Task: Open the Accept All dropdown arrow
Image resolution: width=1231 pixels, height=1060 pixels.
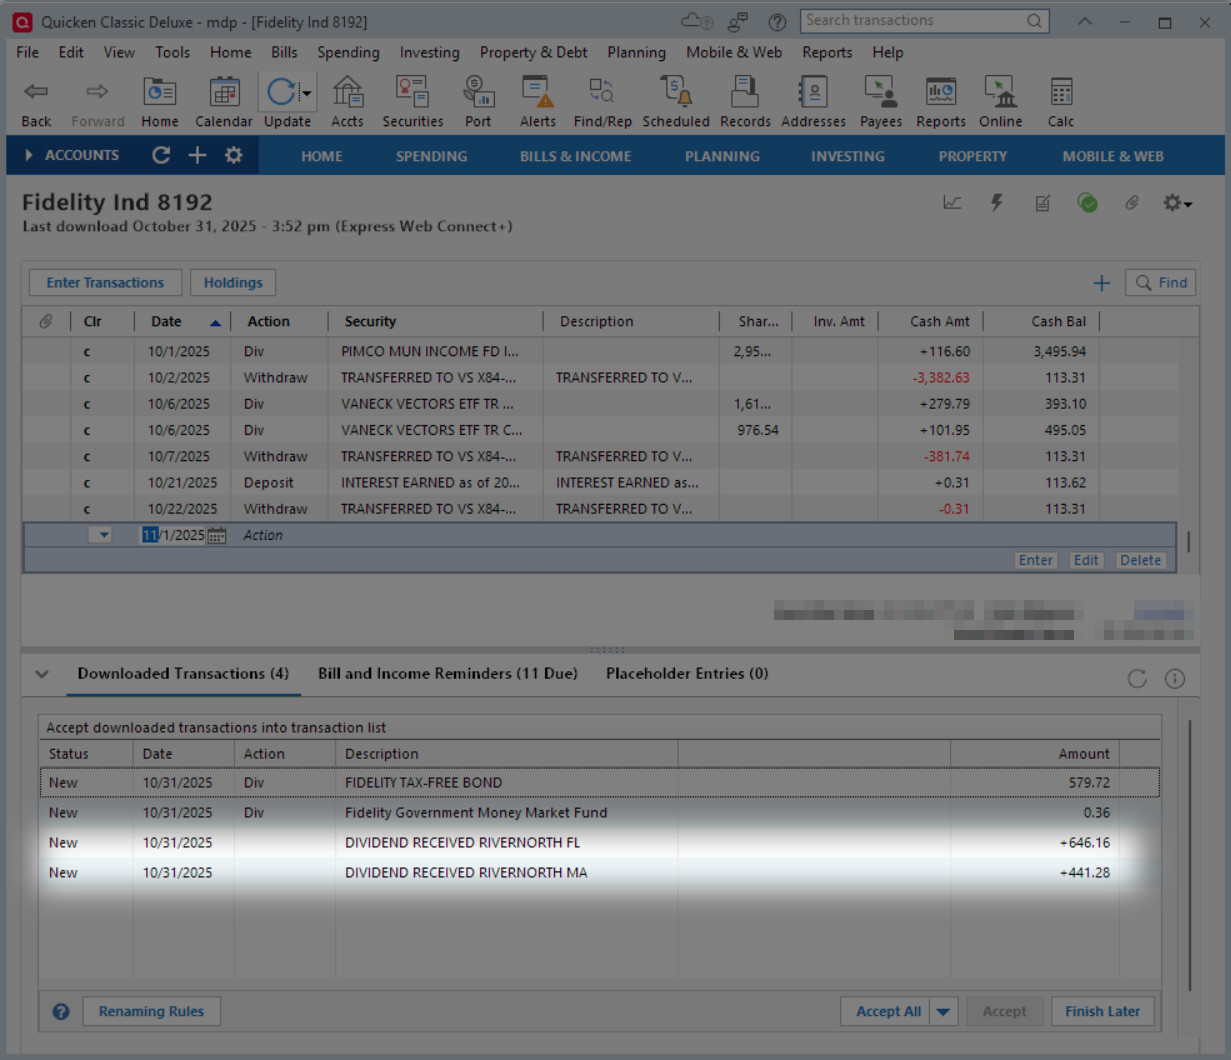Action: [943, 1012]
